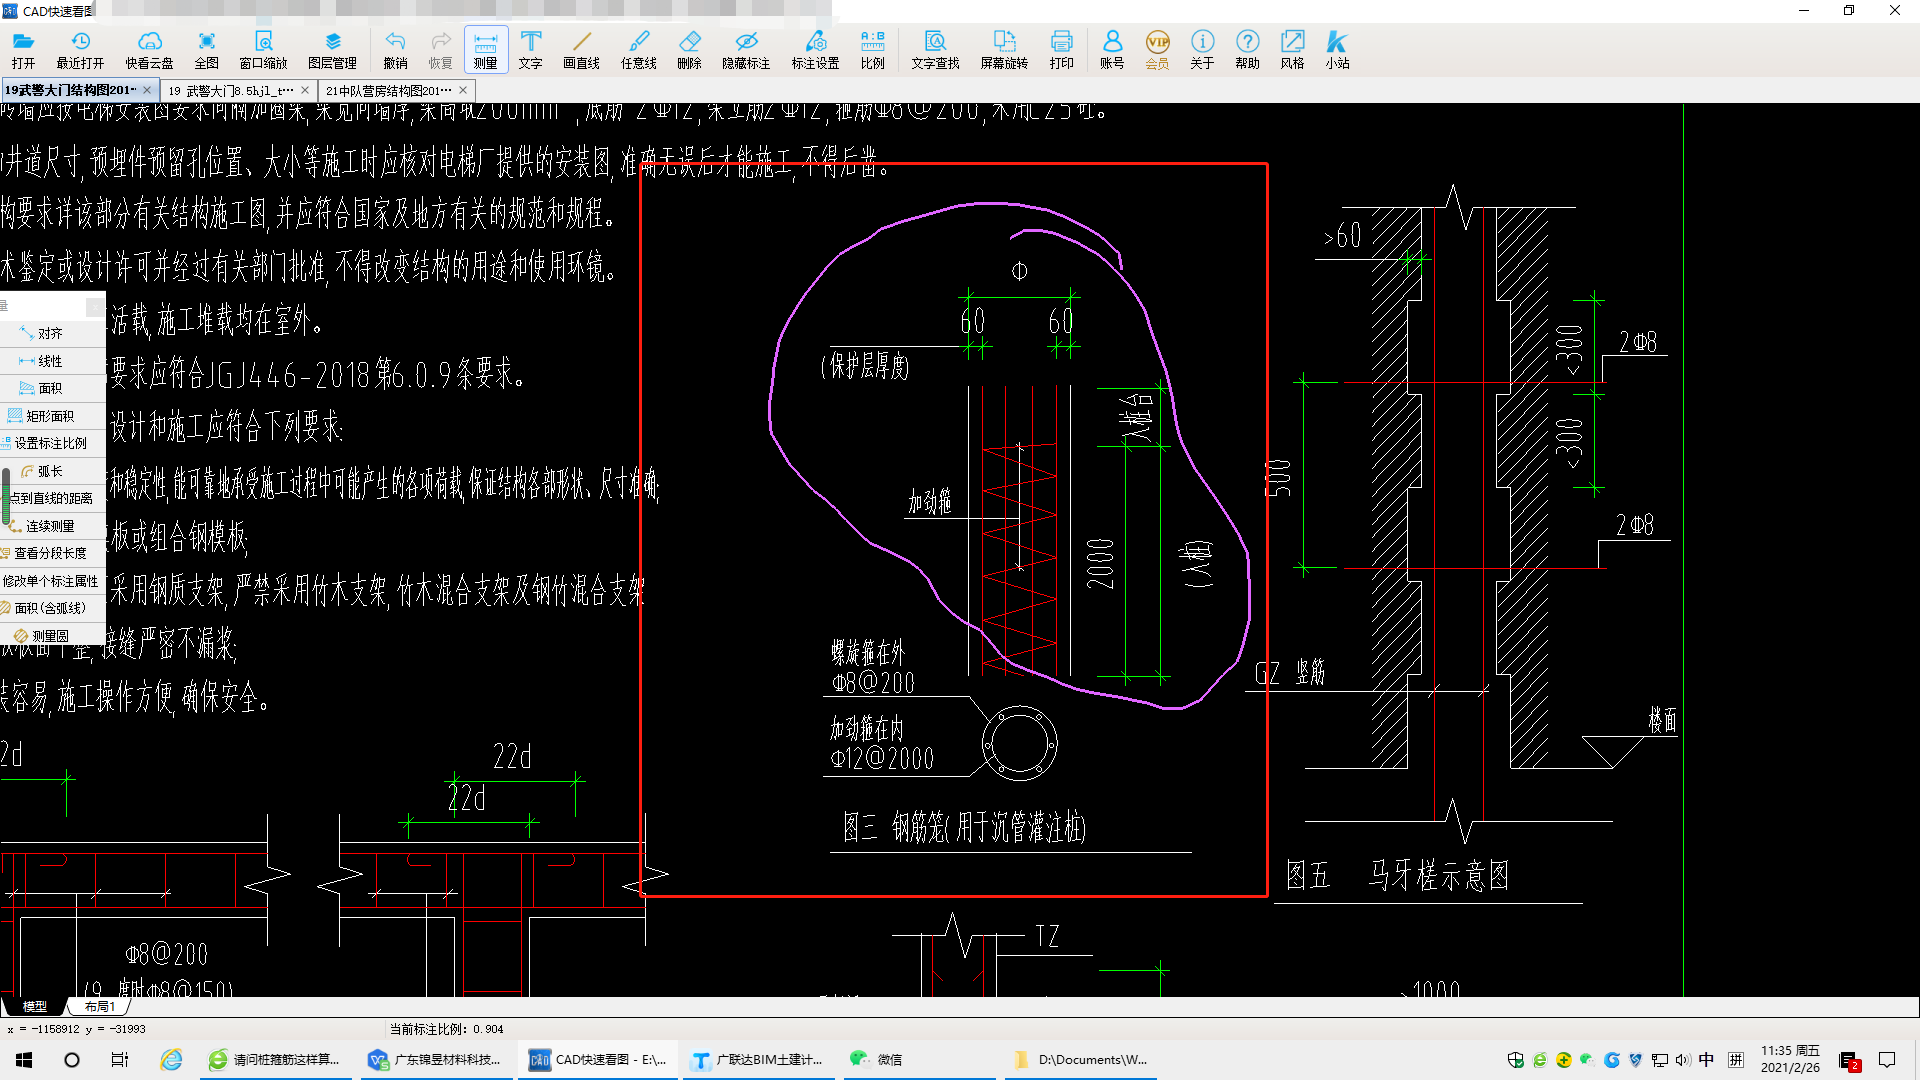Open annotation settings (标注设置)

point(815,49)
